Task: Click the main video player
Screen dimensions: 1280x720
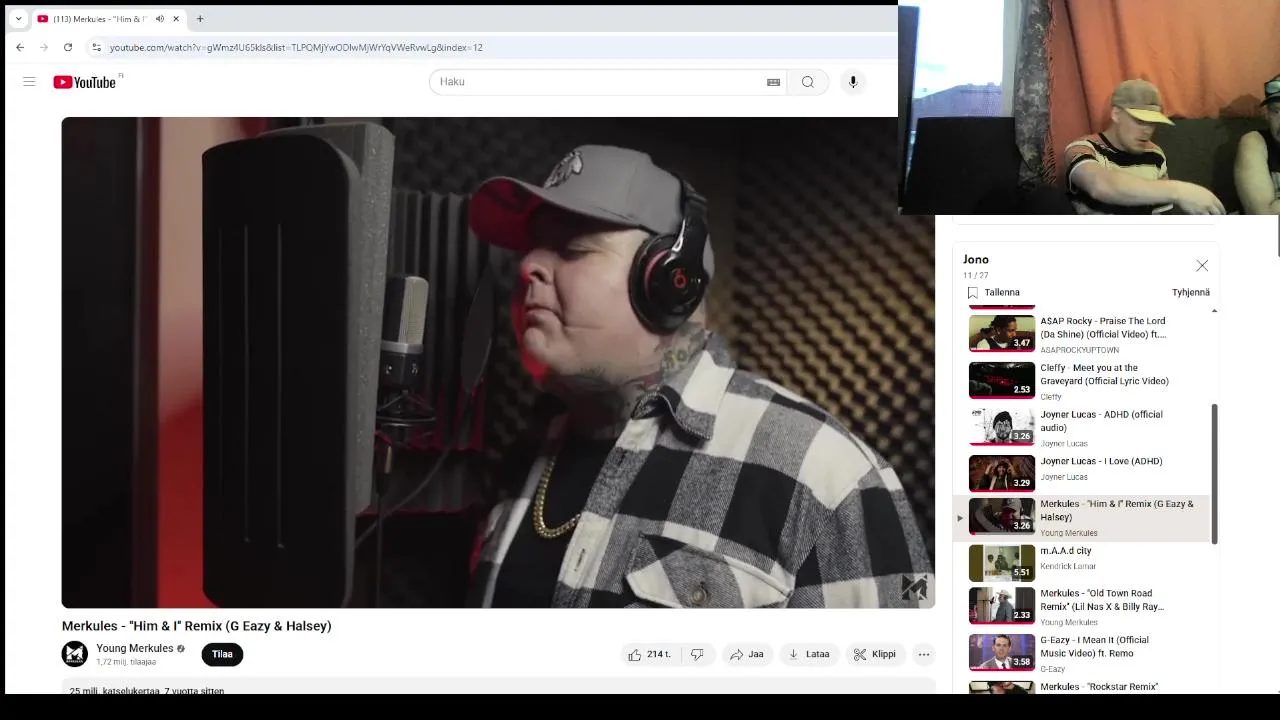Action: click(498, 362)
